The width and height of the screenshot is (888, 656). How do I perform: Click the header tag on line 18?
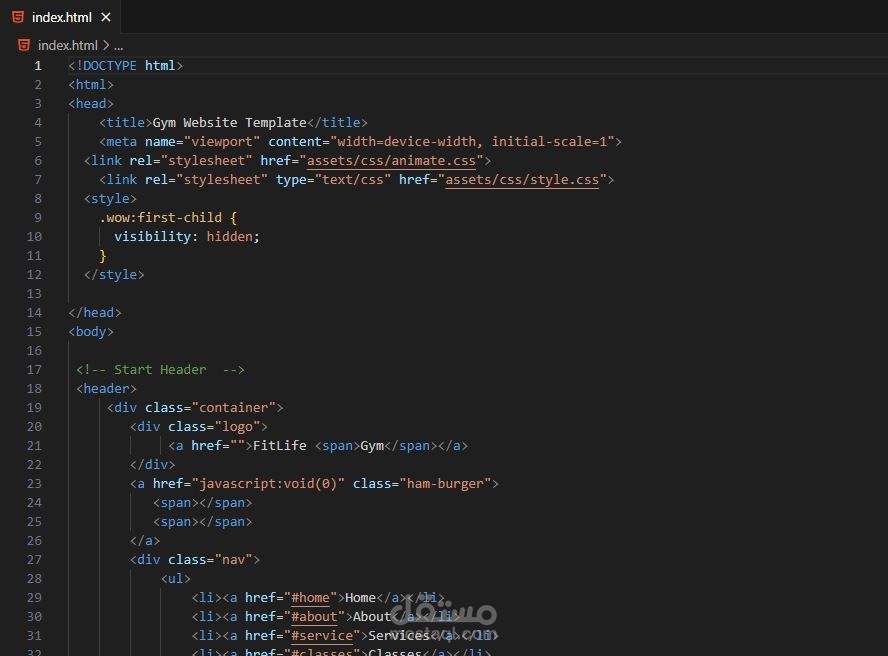[106, 389]
